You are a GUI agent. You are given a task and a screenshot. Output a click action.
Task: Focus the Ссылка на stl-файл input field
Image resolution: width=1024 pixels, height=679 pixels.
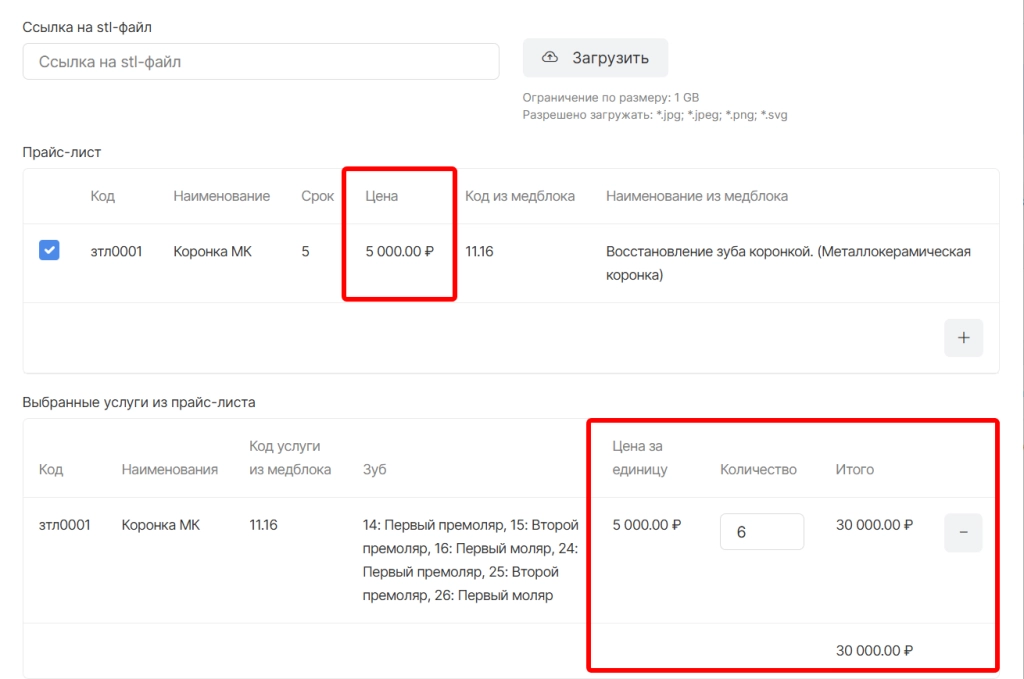pyautogui.click(x=261, y=61)
